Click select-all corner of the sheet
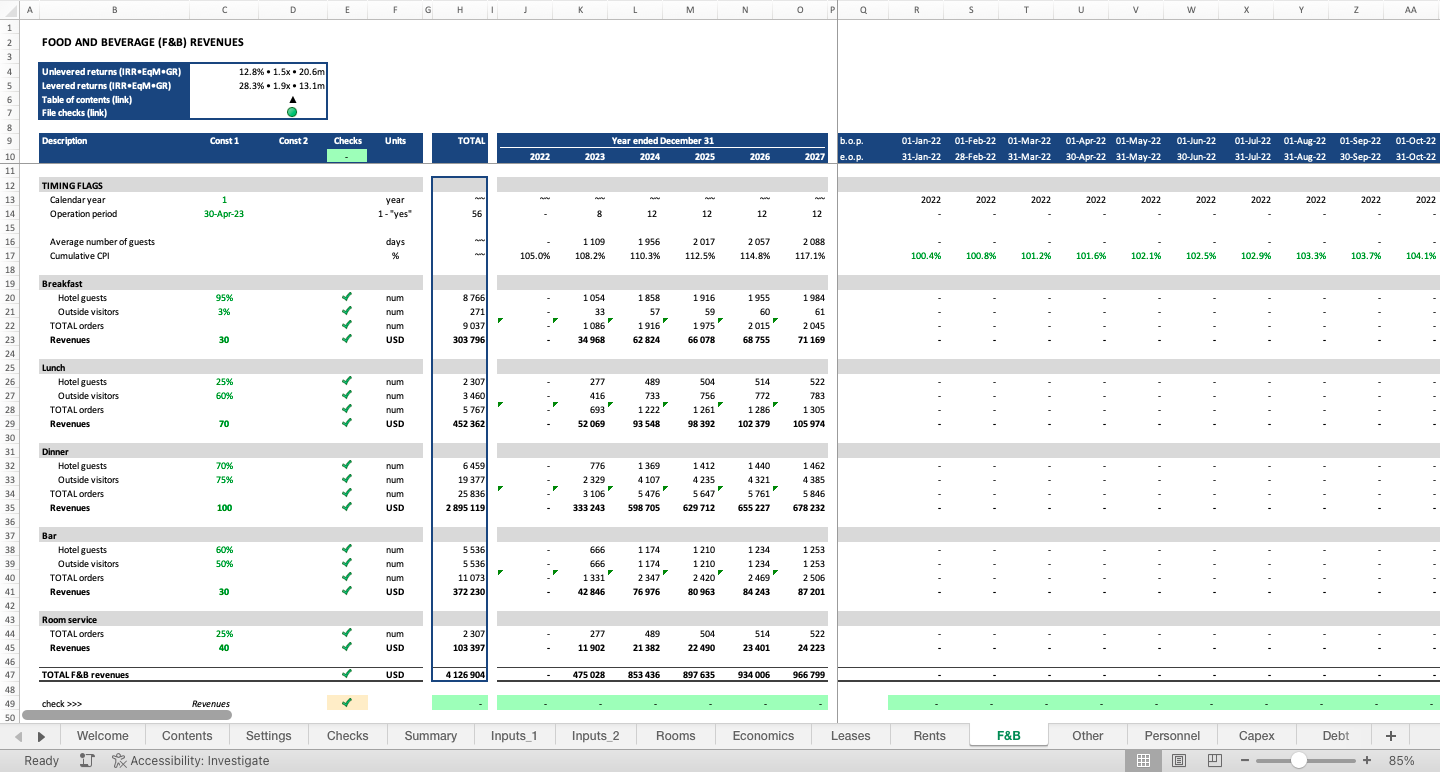The width and height of the screenshot is (1440, 772). pyautogui.click(x=9, y=9)
